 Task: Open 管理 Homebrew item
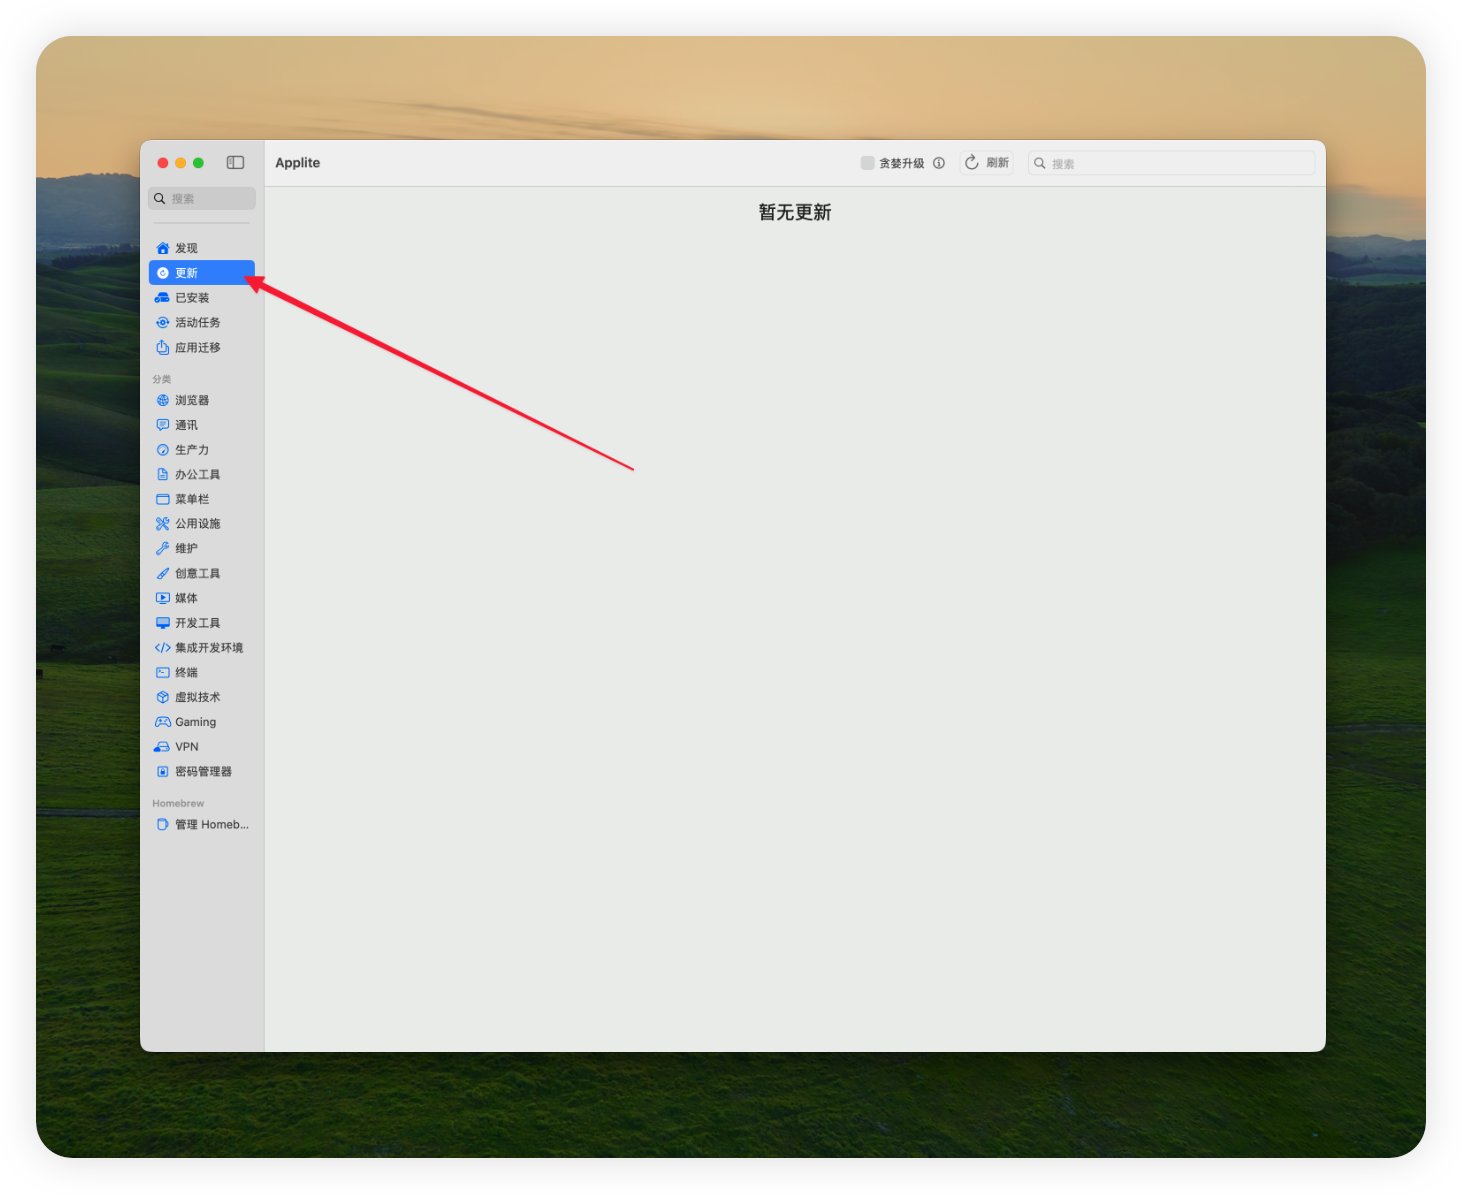202,825
